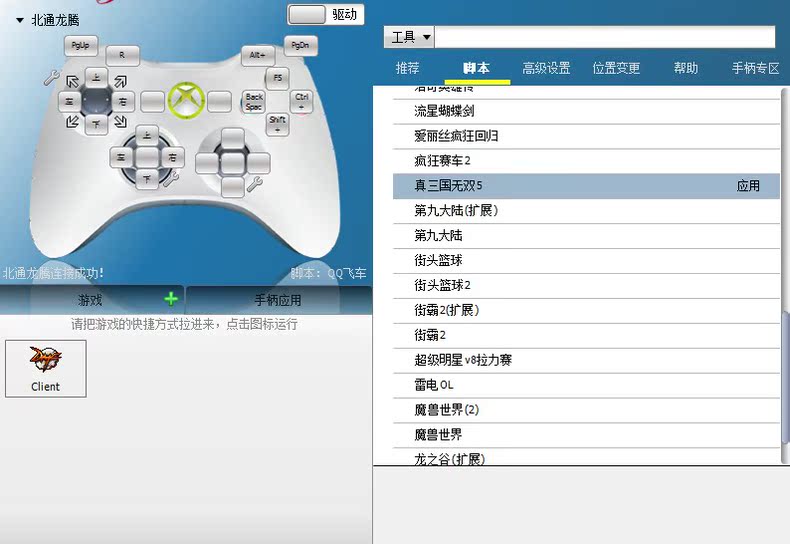This screenshot has width=790, height=544.
Task: Click blank button left of Xbox logo
Action: (152, 102)
